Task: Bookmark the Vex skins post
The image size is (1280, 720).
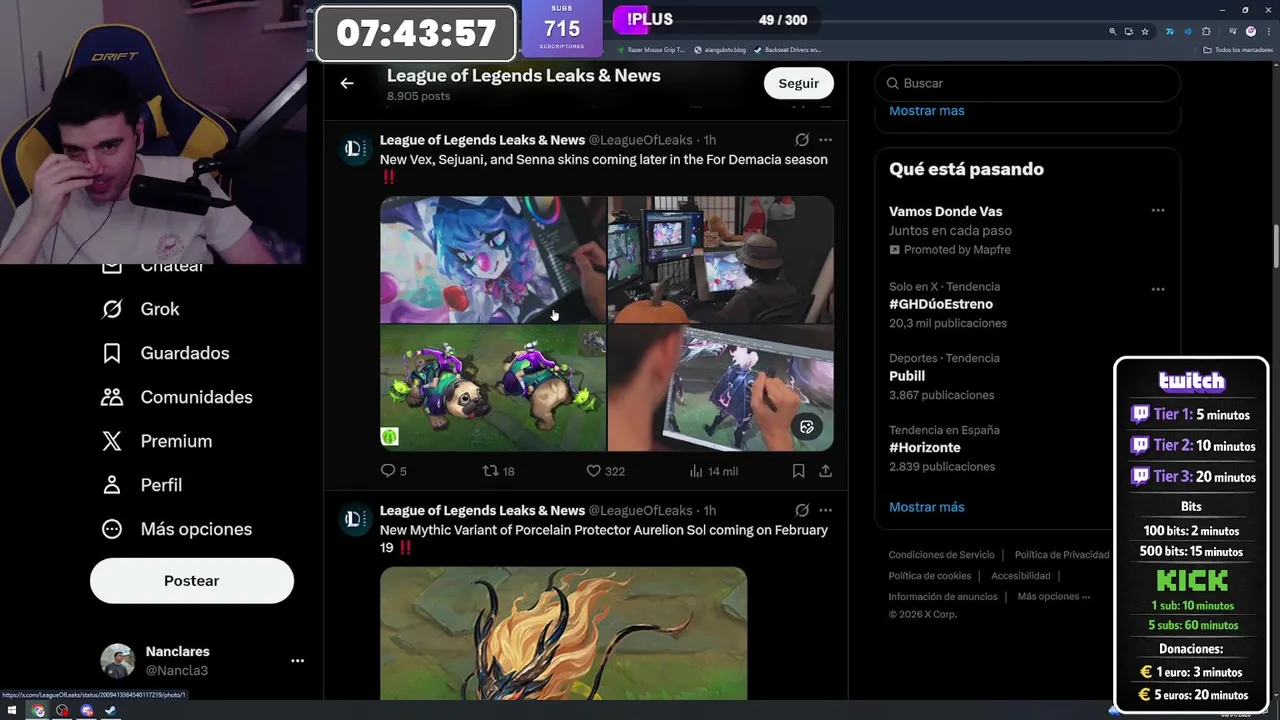Action: pyautogui.click(x=798, y=470)
